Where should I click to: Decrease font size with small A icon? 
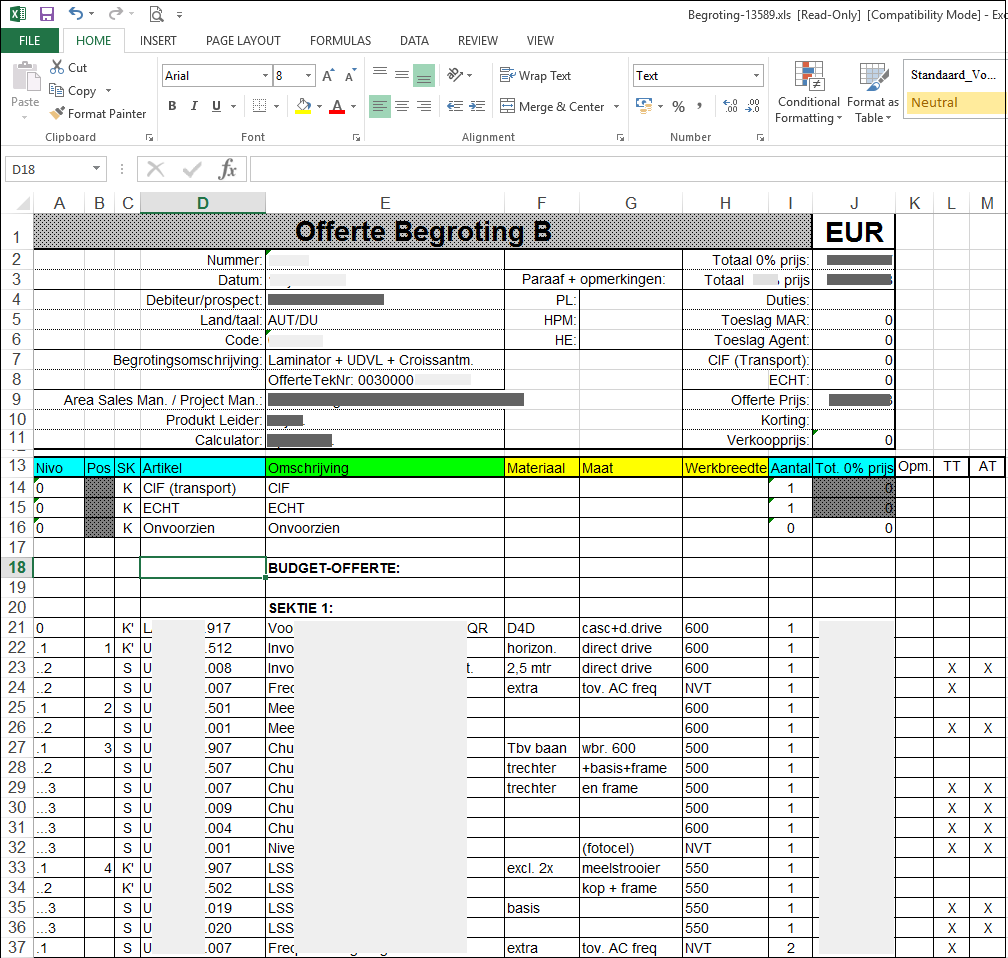[350, 75]
